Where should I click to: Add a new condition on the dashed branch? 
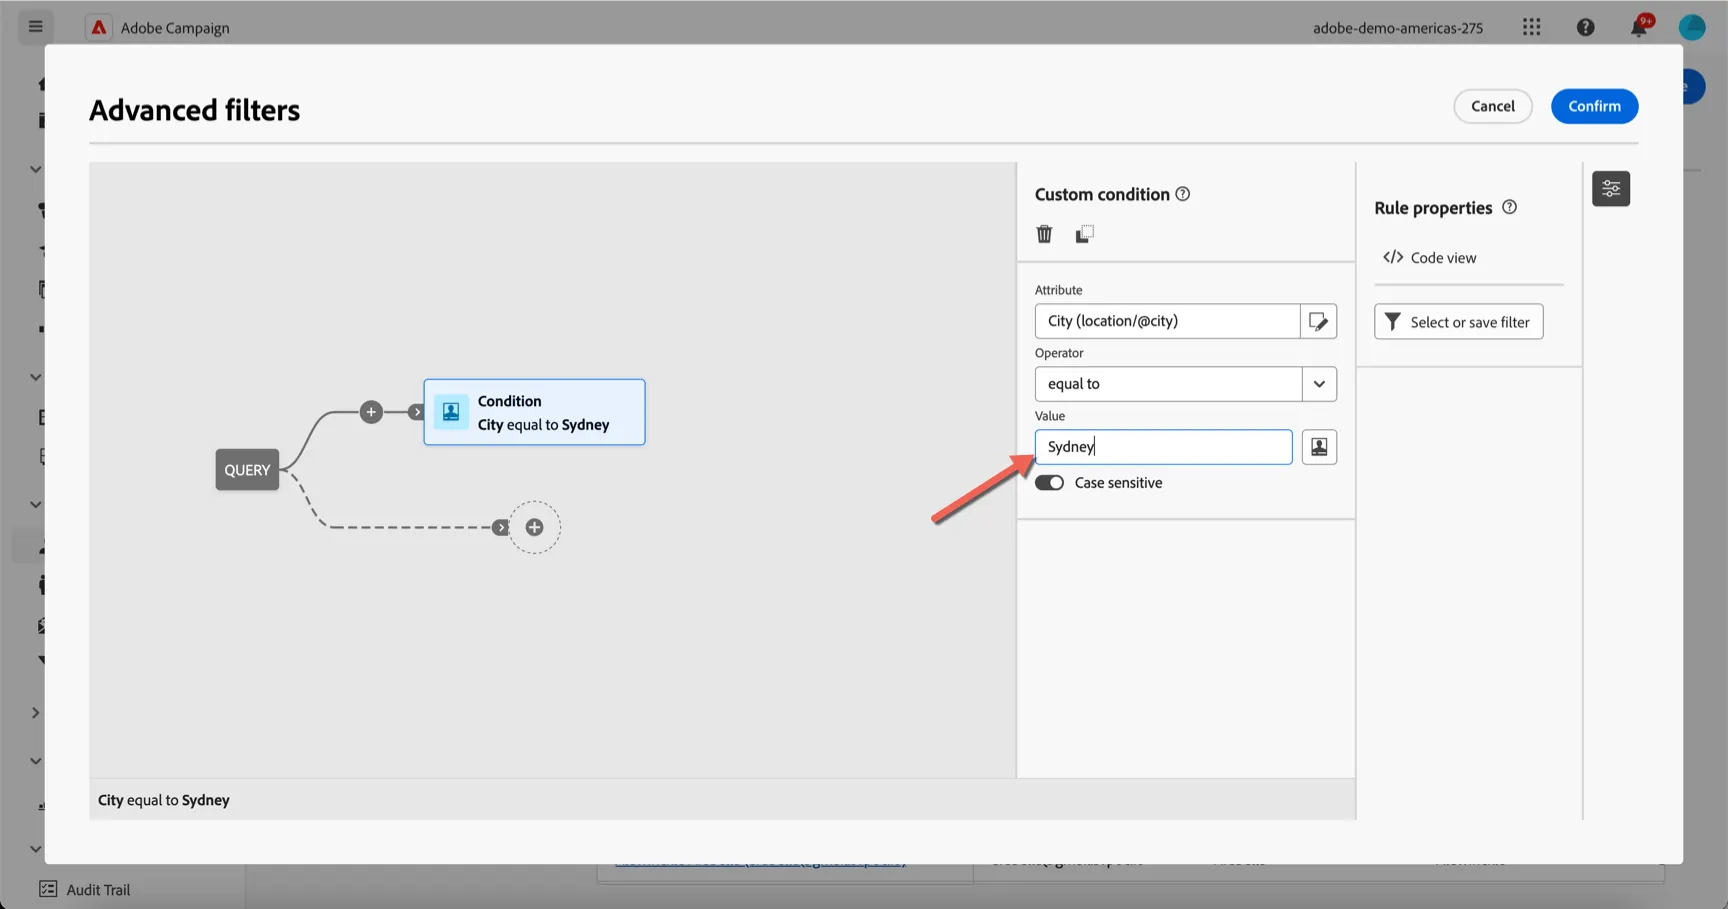point(535,527)
